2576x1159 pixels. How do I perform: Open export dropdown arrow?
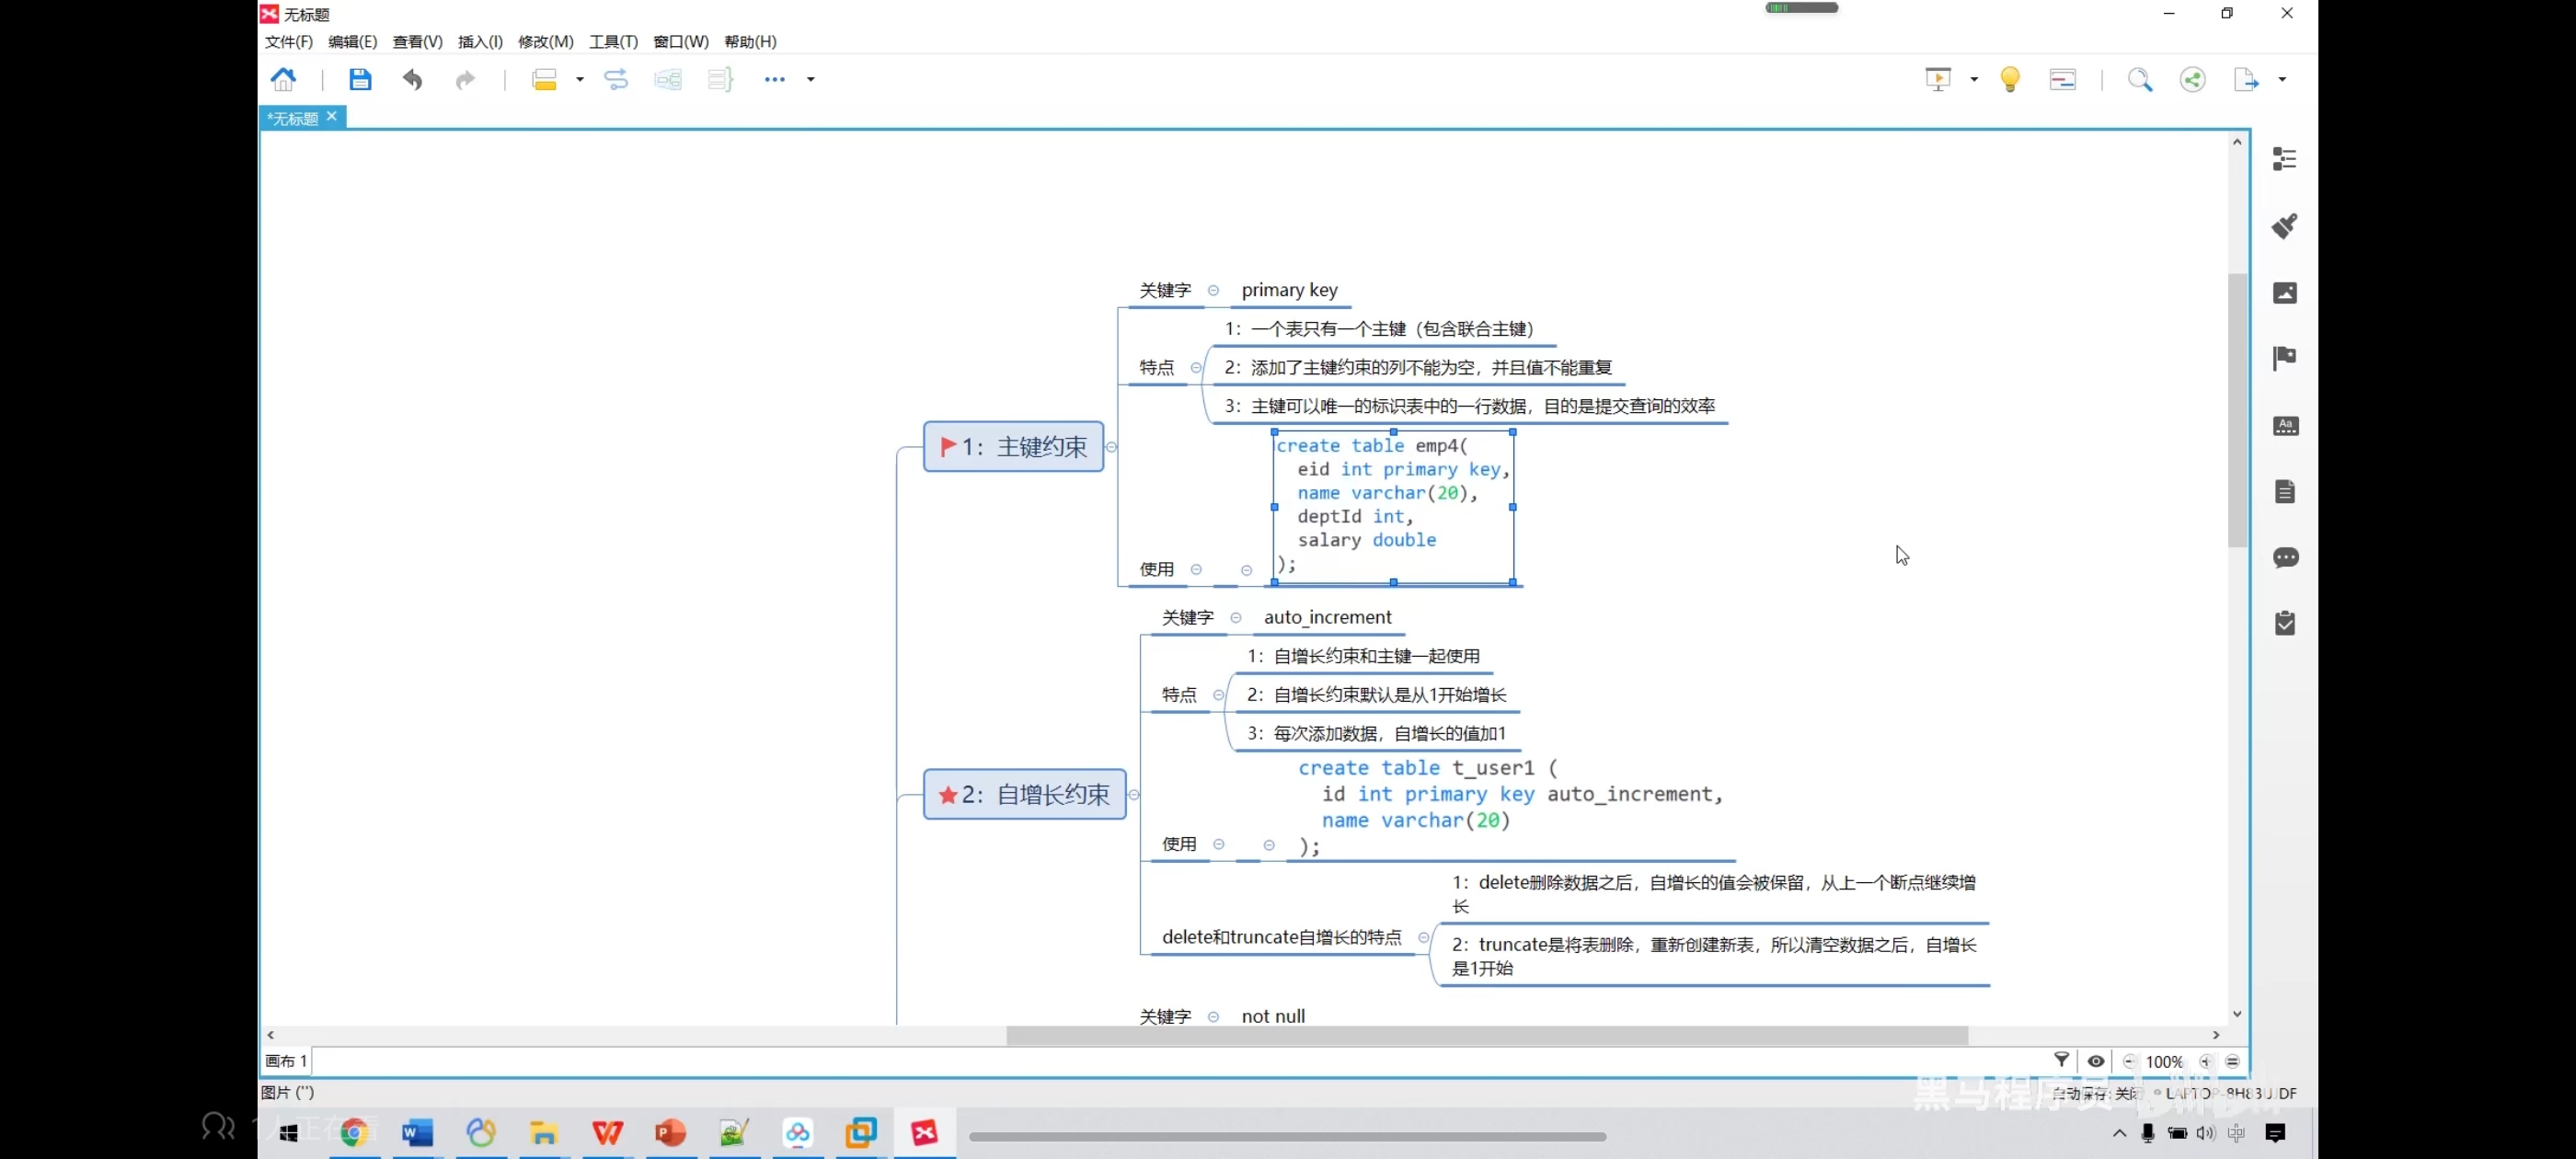tap(2282, 79)
